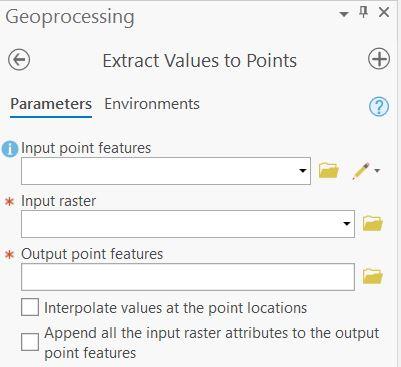Image resolution: width=401 pixels, height=367 pixels.
Task: Go back using the left arrow icon
Action: [19, 60]
